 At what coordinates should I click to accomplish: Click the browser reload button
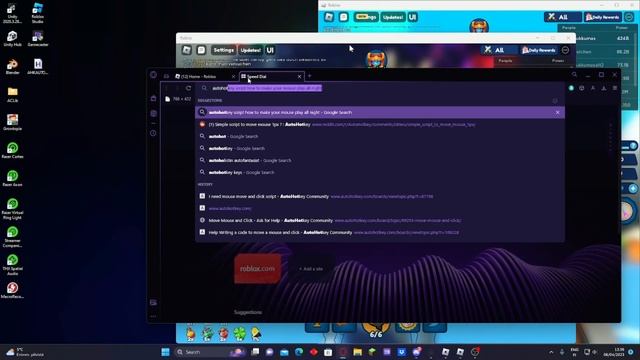click(x=188, y=88)
